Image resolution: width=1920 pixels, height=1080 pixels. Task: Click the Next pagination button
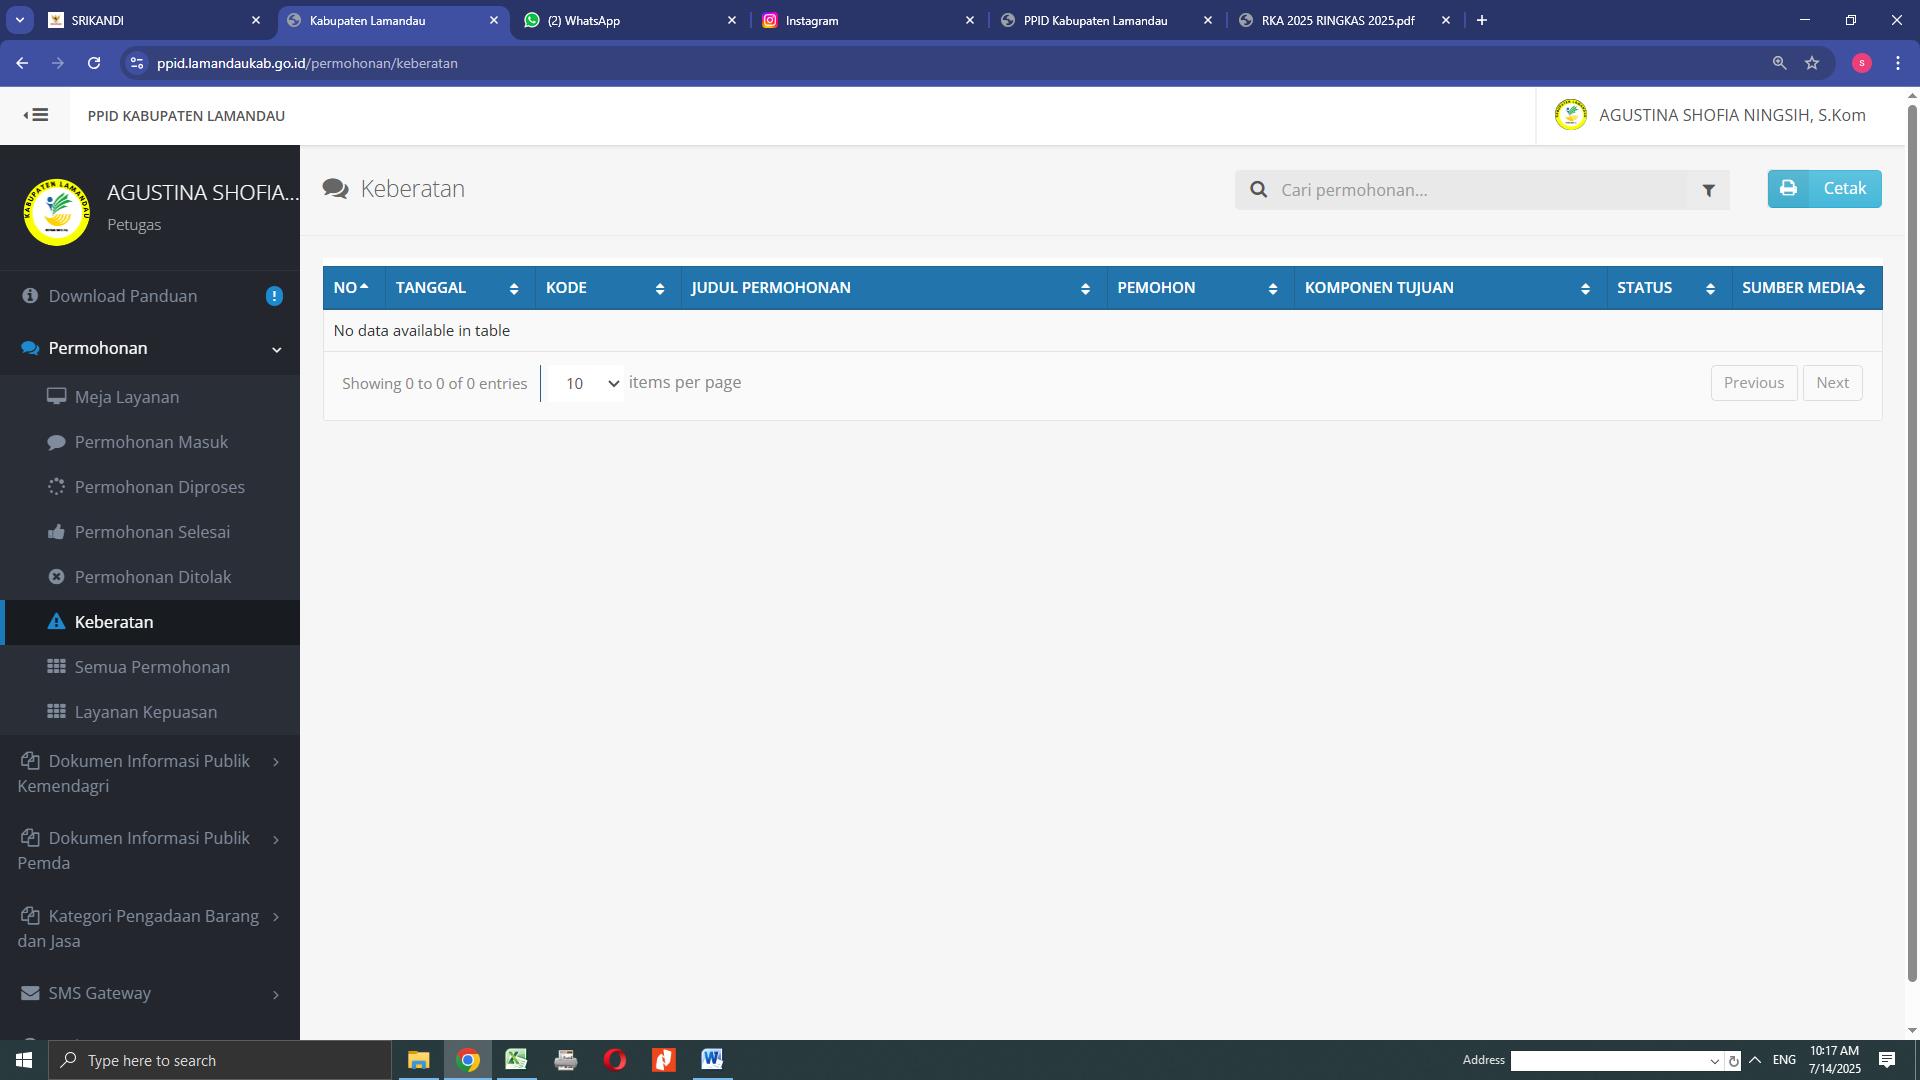click(x=1832, y=383)
